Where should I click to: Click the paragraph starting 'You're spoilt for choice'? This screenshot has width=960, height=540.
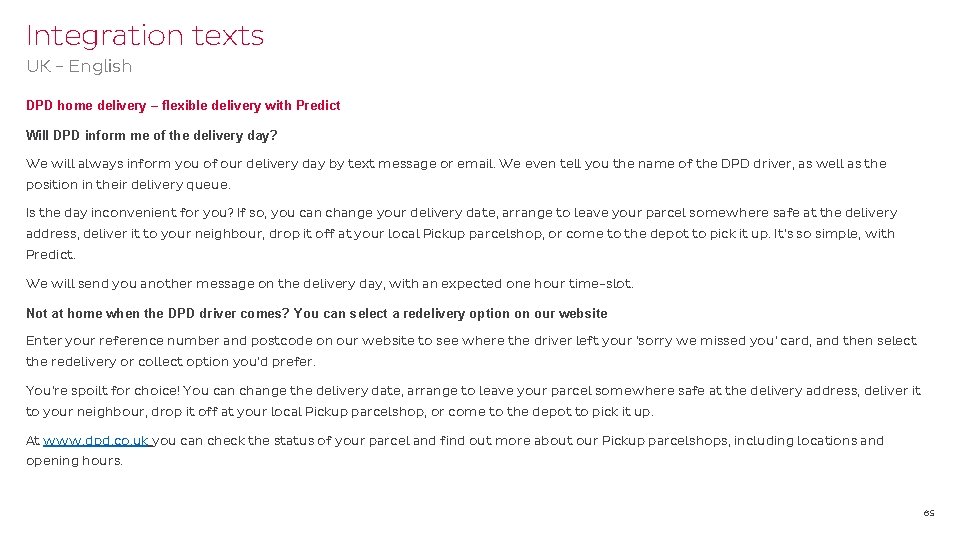473,401
